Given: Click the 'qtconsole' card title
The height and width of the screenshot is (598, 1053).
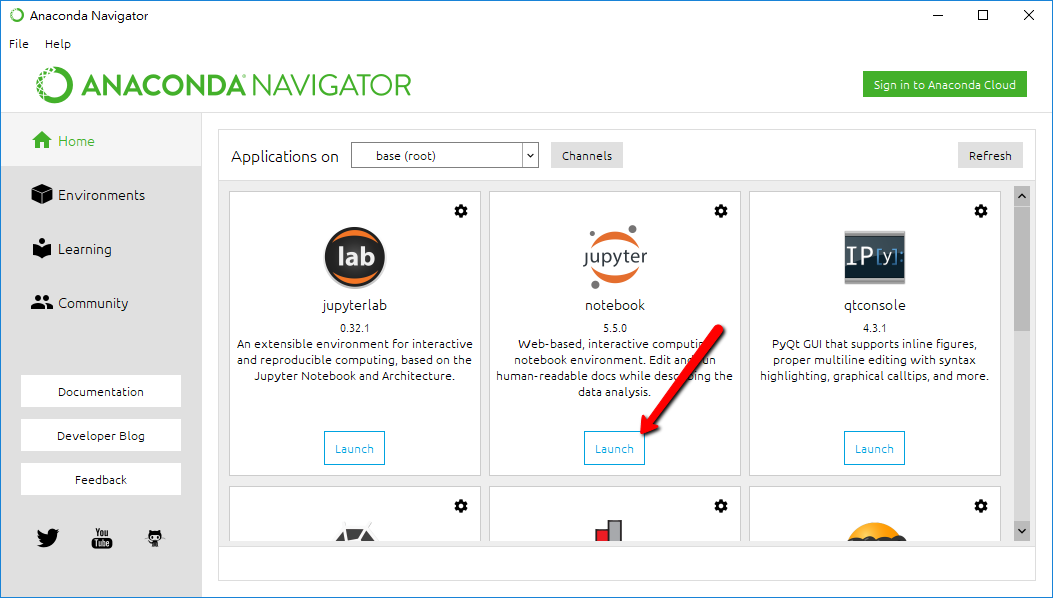Looking at the screenshot, I should click(874, 305).
